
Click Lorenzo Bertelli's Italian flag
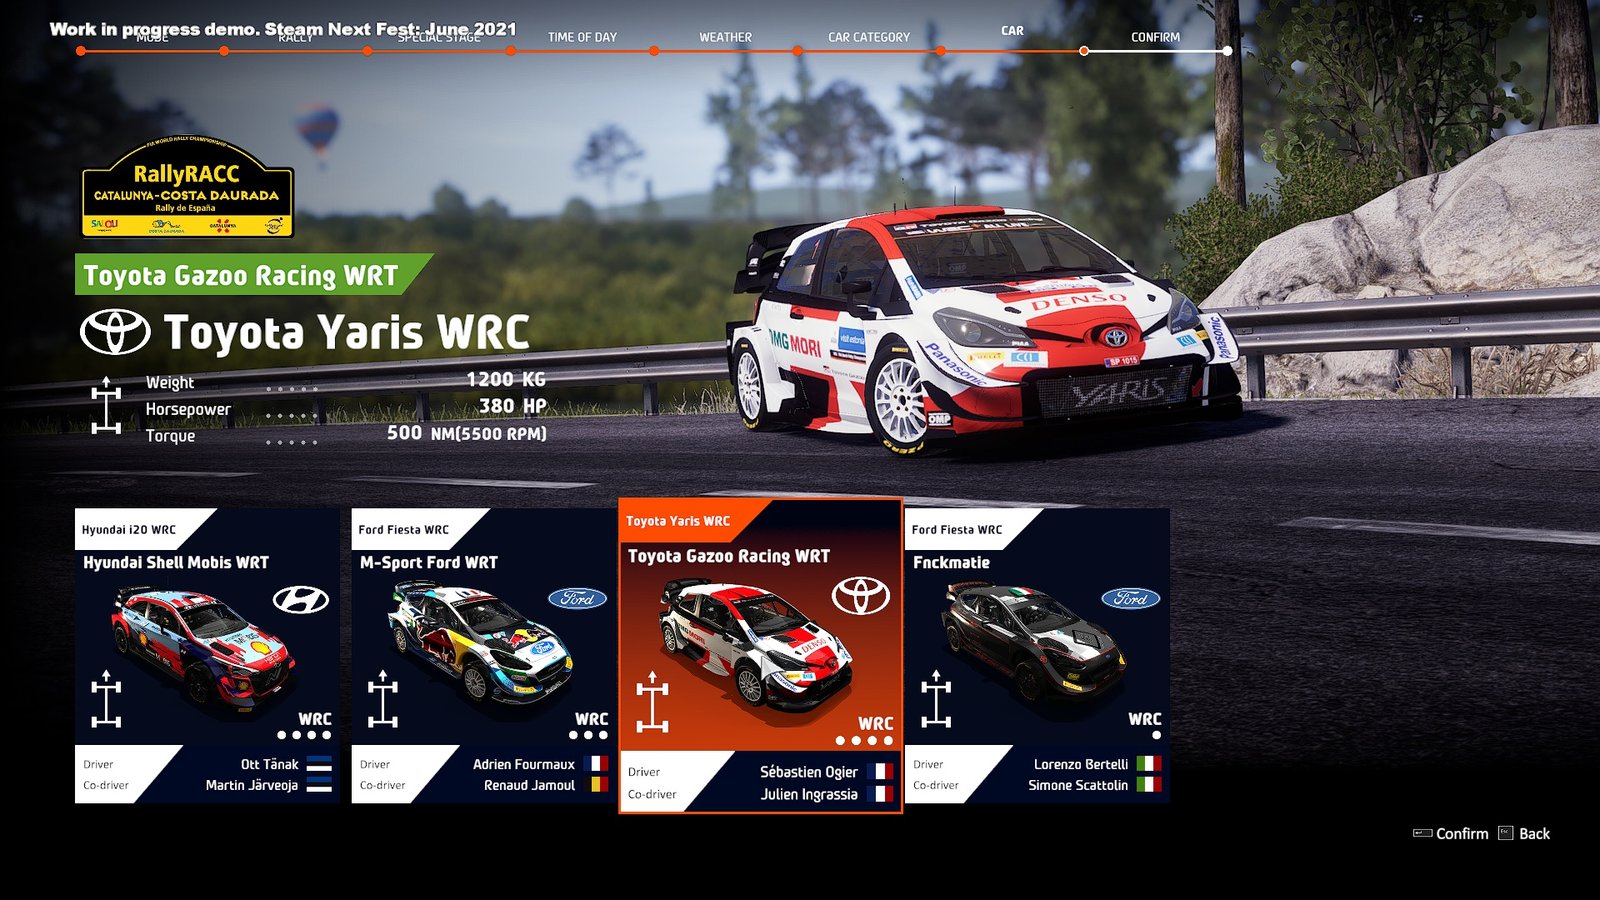click(x=1149, y=764)
